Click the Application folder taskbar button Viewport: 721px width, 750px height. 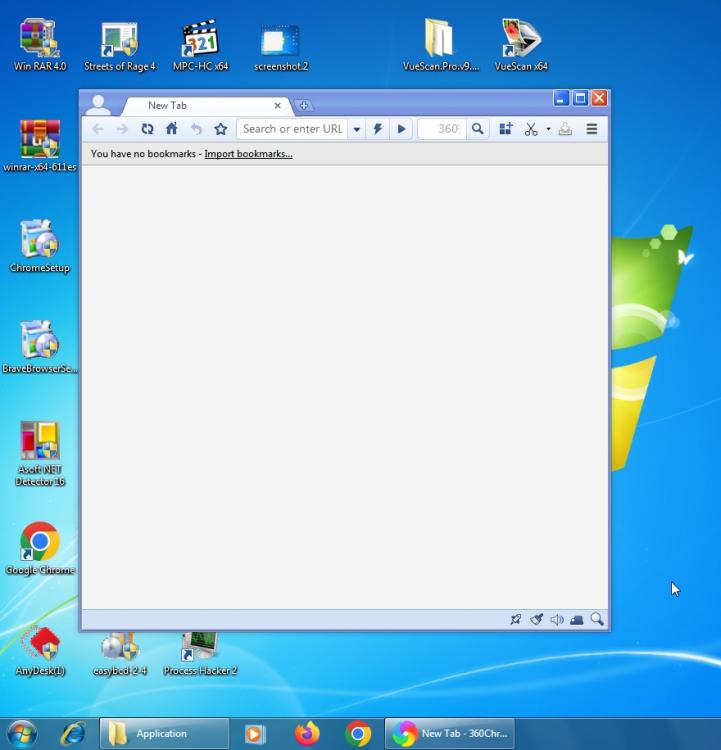pos(164,734)
